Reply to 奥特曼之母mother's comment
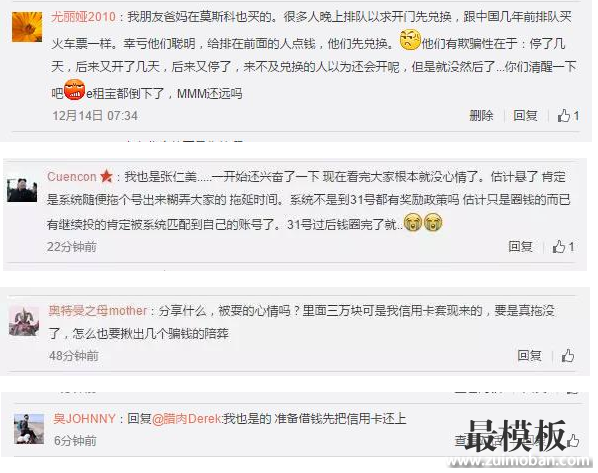Image resolution: width=598 pixels, height=473 pixels. [x=529, y=356]
